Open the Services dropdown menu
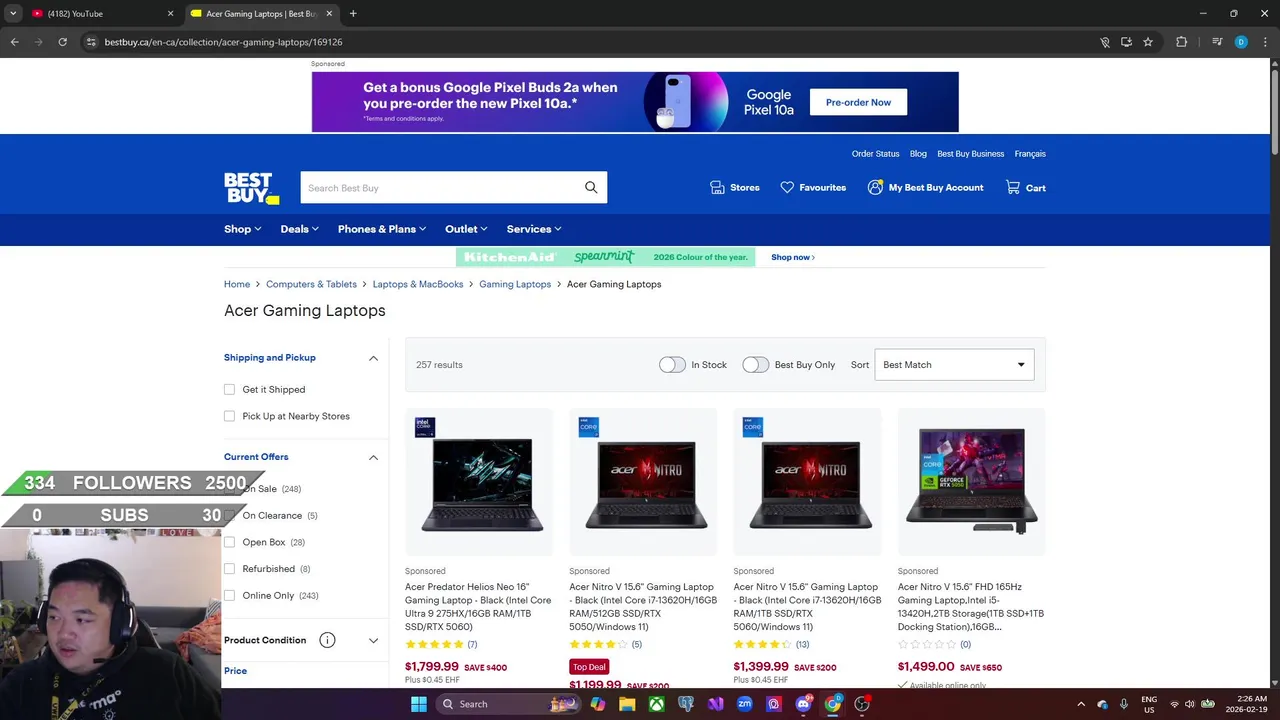 (x=534, y=229)
